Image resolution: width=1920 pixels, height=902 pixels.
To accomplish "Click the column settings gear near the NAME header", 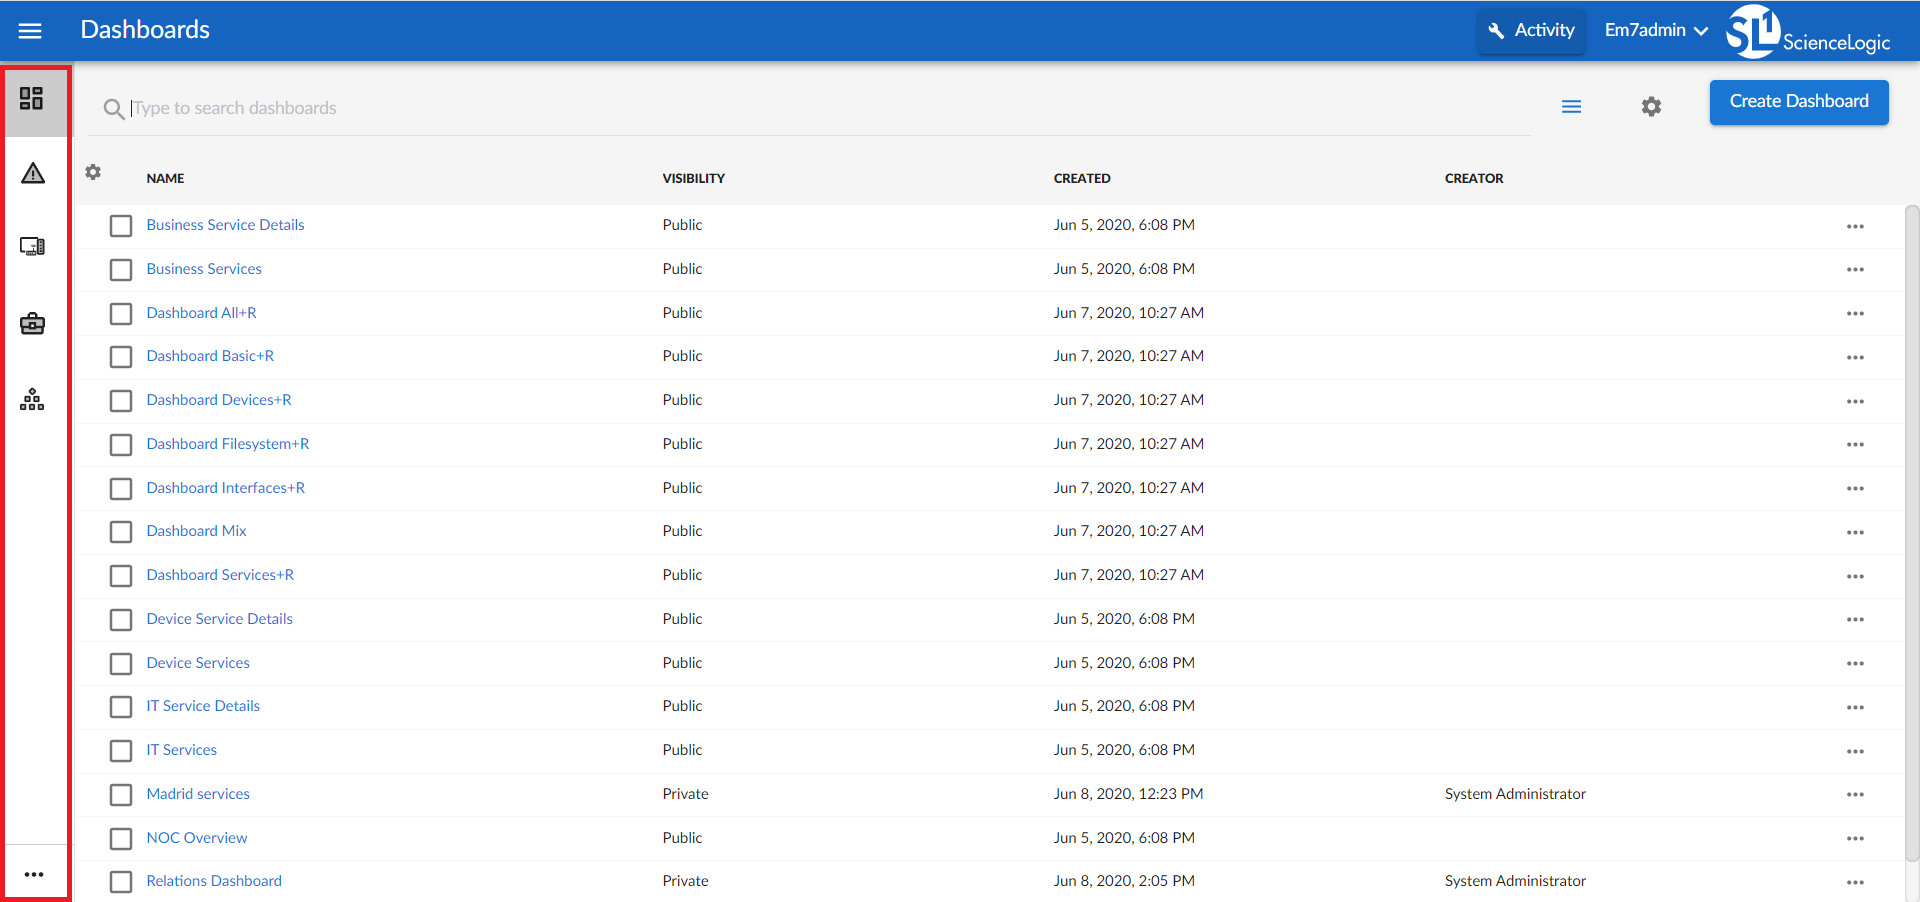I will point(93,172).
